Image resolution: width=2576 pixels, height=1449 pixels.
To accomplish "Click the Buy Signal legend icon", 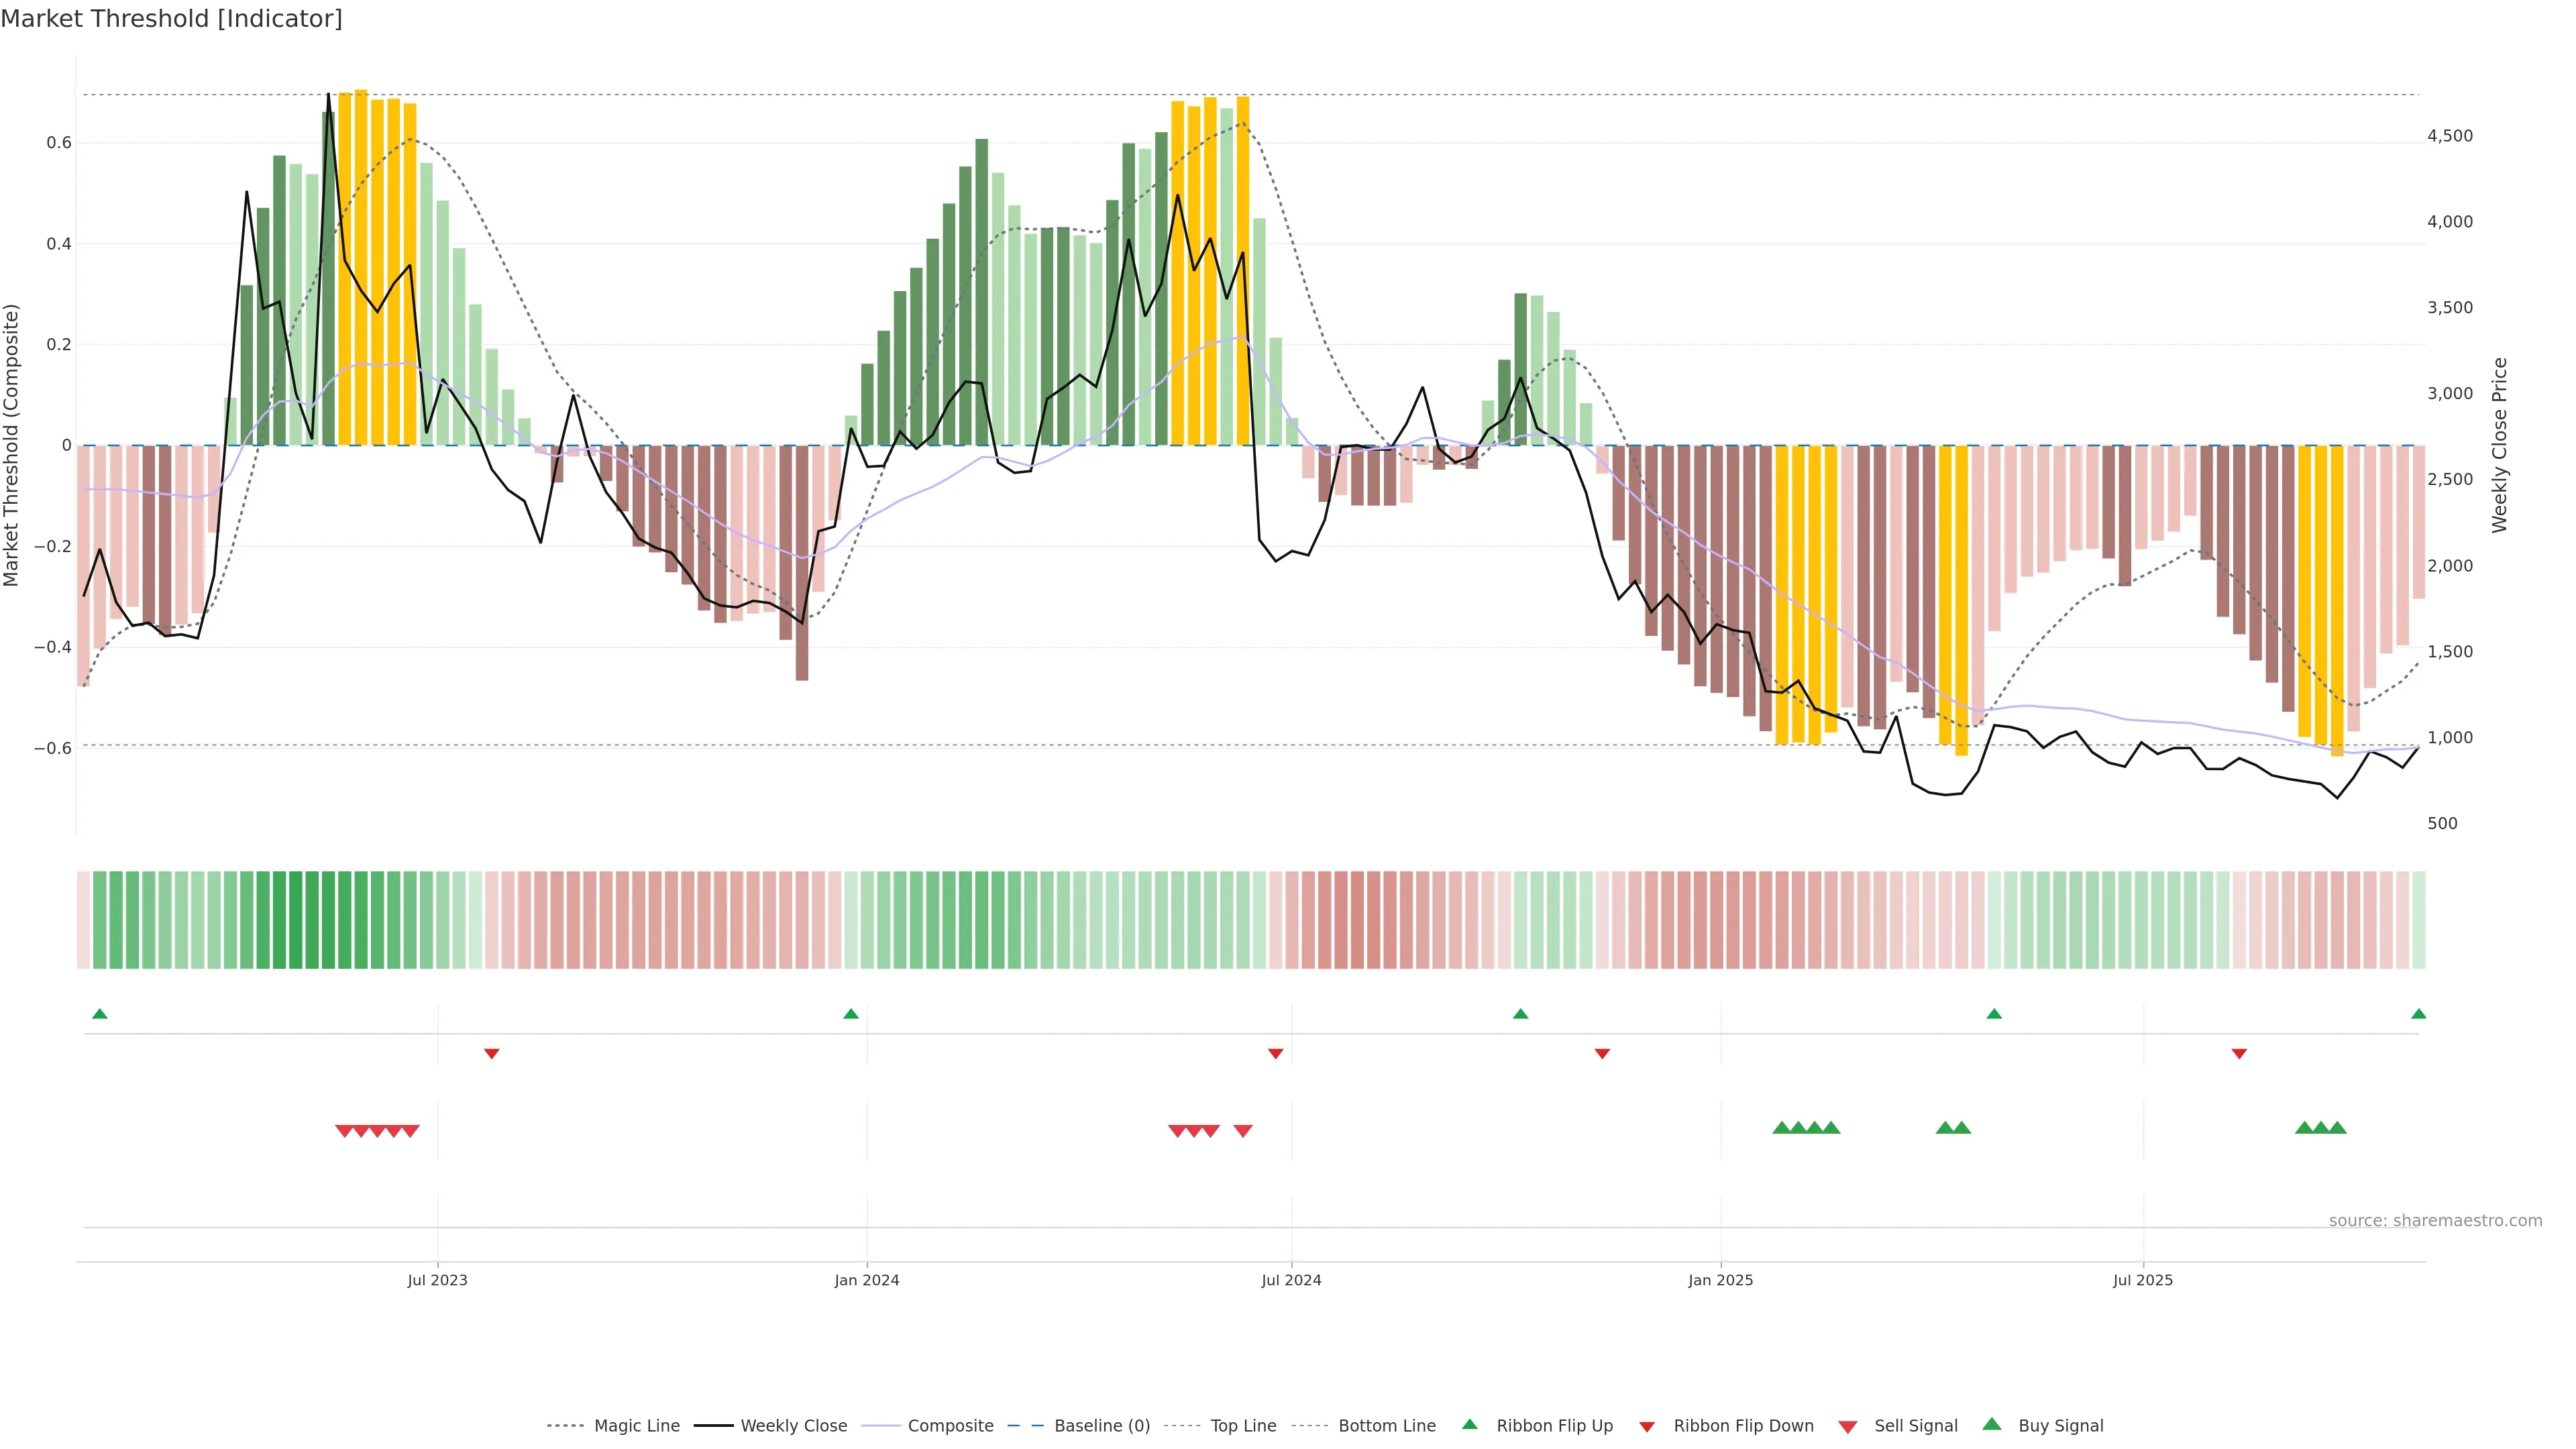I will [x=1991, y=1424].
